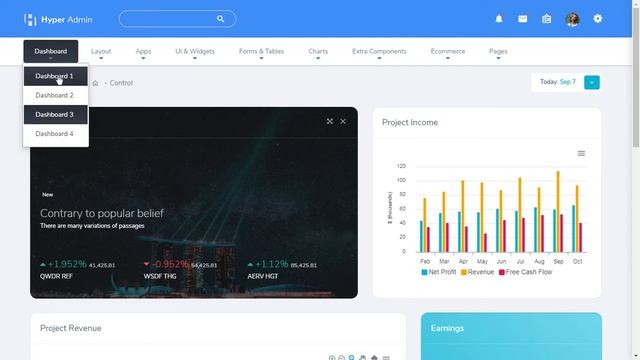Click the Control breadcrumb link
The height and width of the screenshot is (360, 640).
(x=121, y=83)
